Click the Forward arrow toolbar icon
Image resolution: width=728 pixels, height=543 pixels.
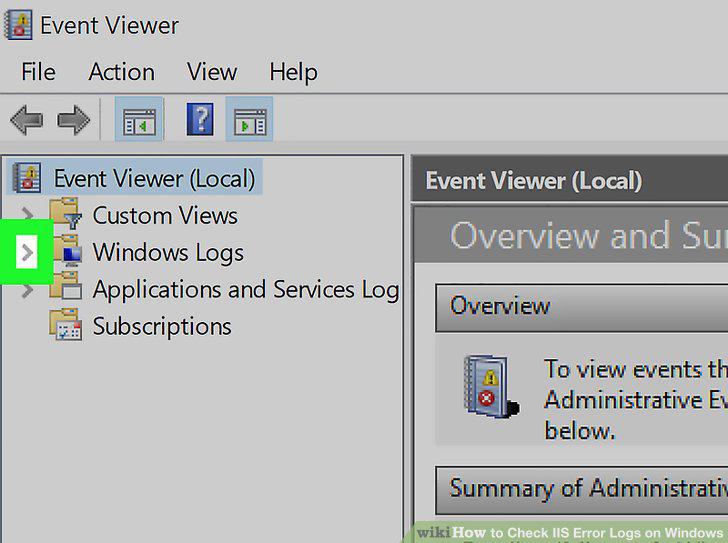[73, 120]
